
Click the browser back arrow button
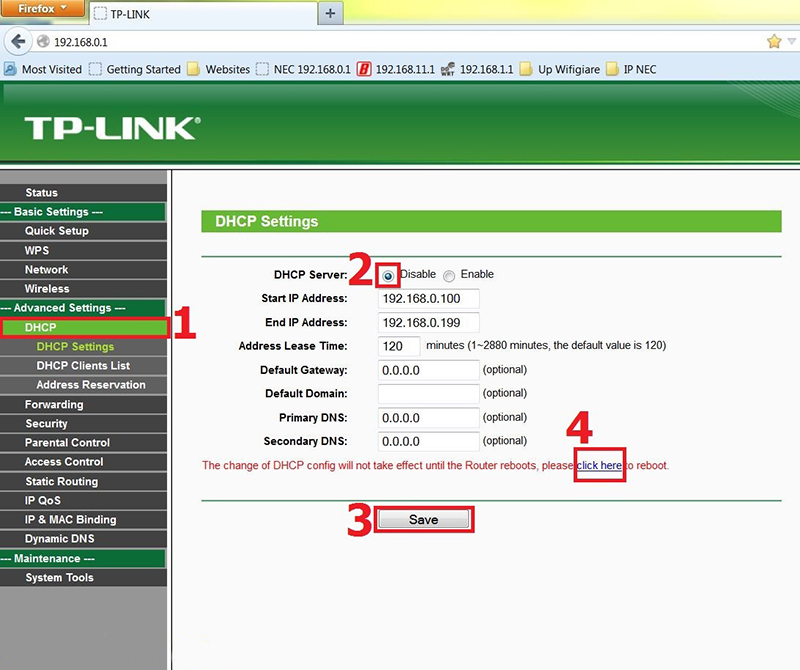18,41
